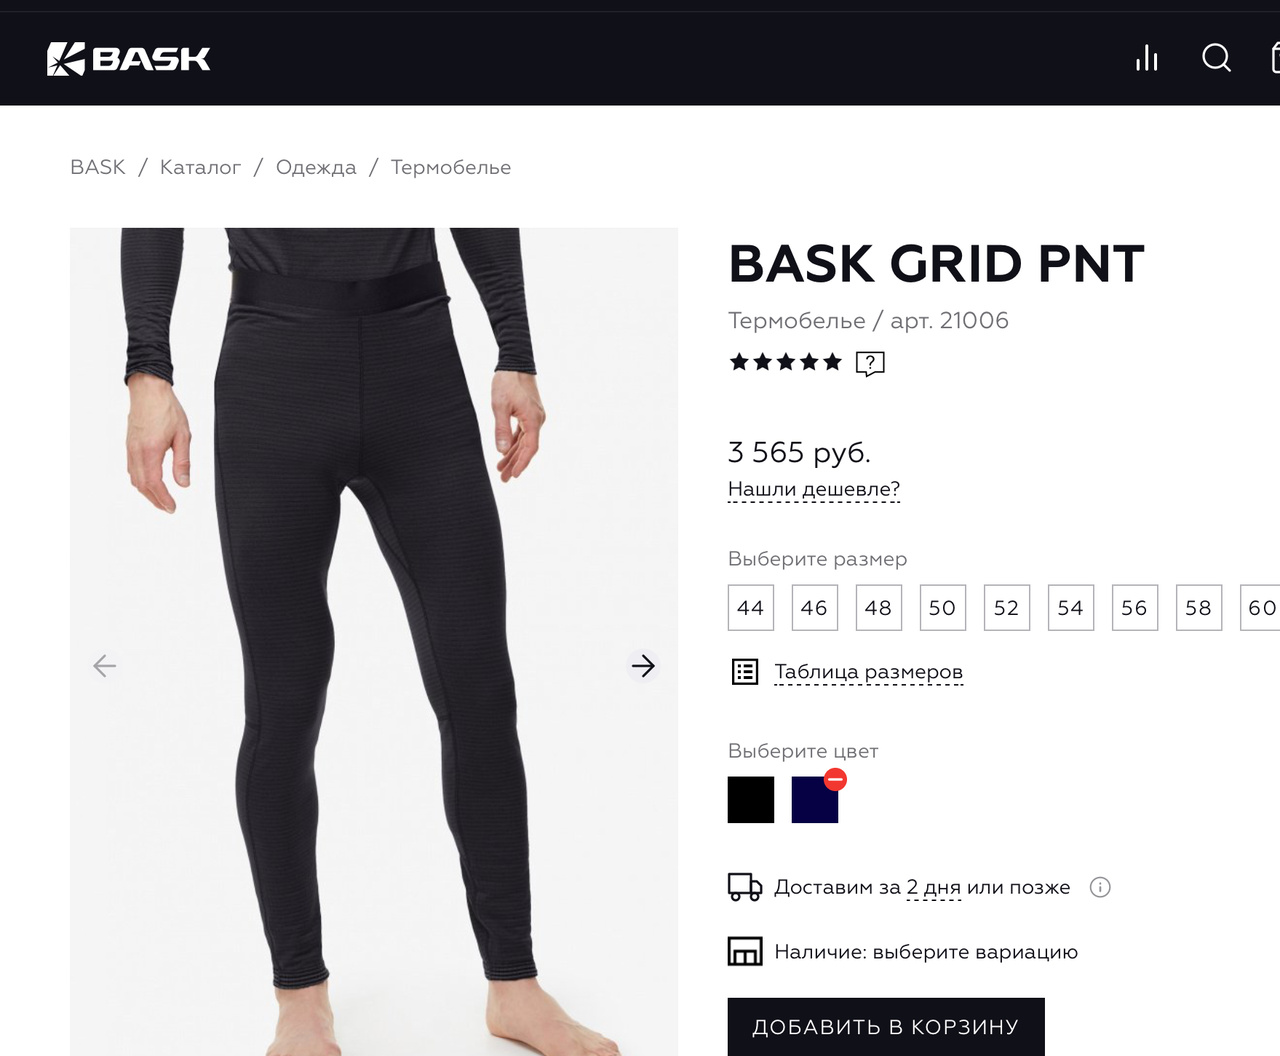Viewport: 1280px width, 1056px height.
Task: Open the search magnifier icon
Action: click(x=1216, y=58)
